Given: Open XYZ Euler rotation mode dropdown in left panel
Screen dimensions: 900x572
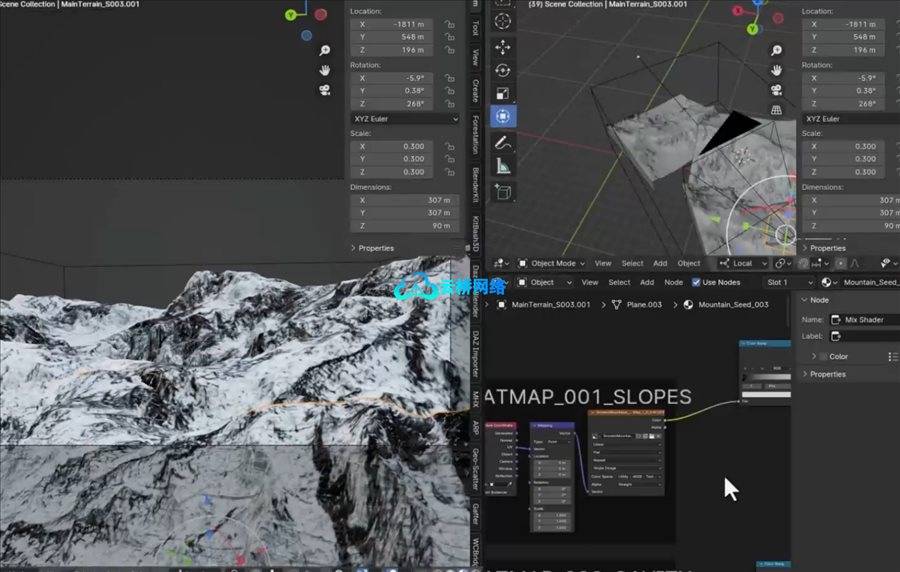Looking at the screenshot, I should tap(404, 118).
